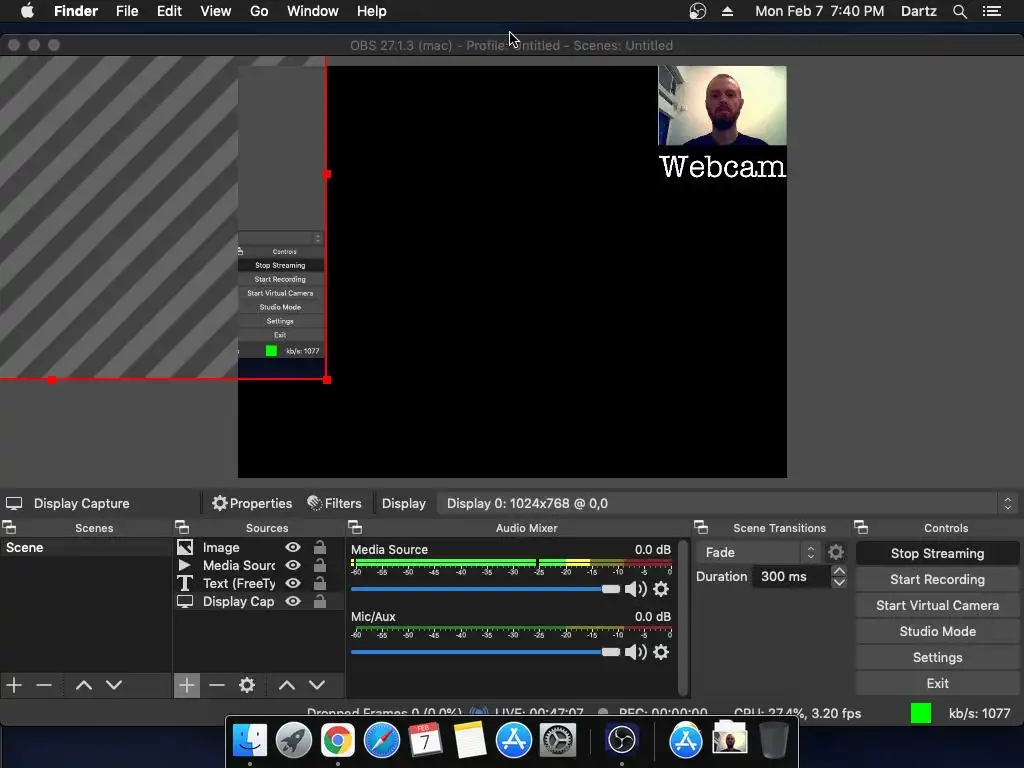
Task: Click the Duration 300 ms field
Action: pyautogui.click(x=791, y=577)
